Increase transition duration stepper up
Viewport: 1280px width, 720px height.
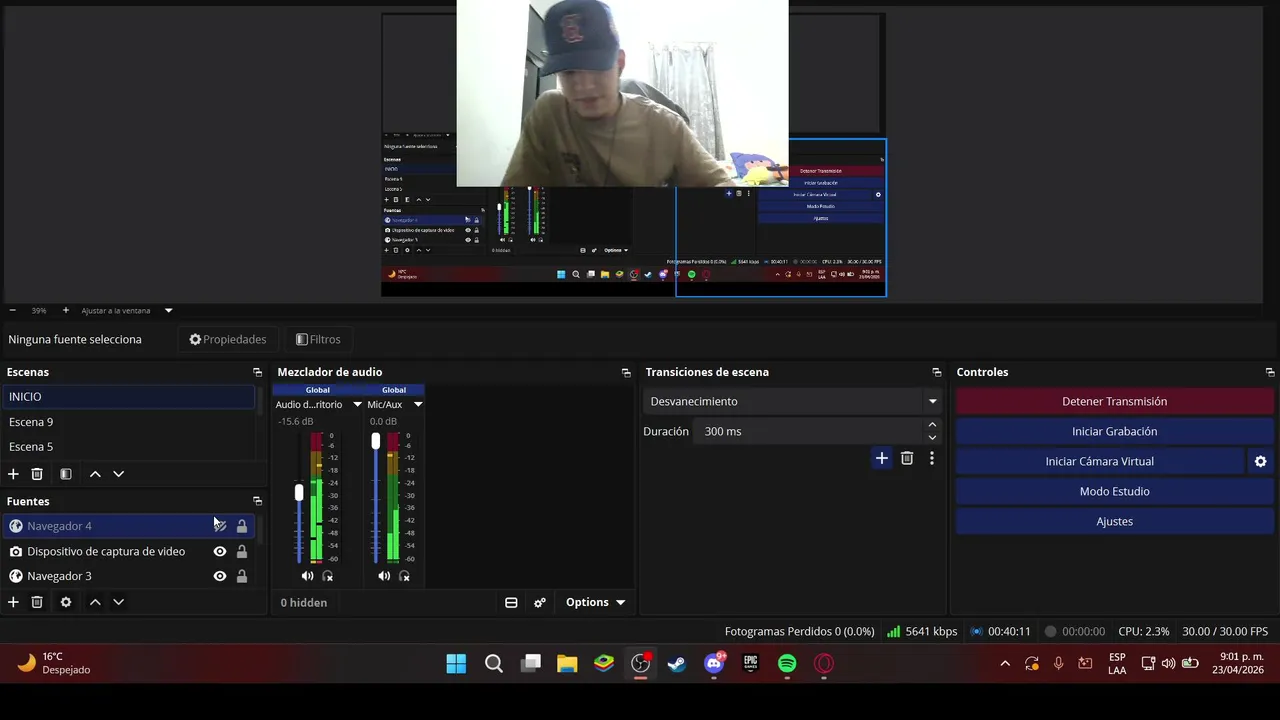click(x=932, y=425)
